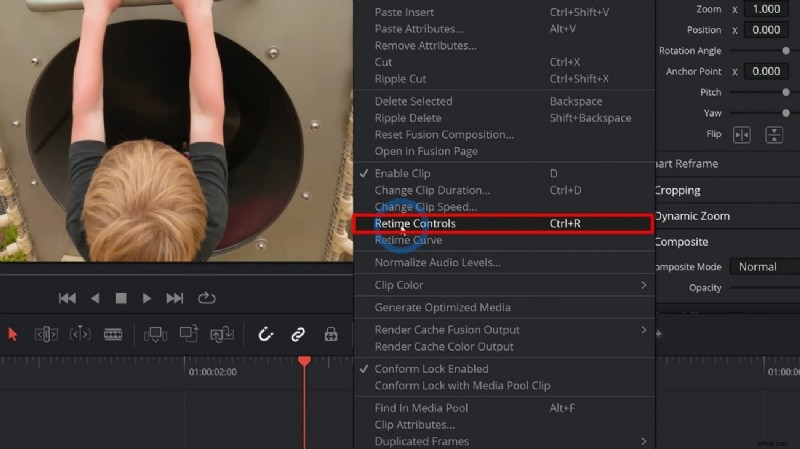Open the Composite Mode Normal dropdown
The height and width of the screenshot is (449, 800).
(x=765, y=267)
